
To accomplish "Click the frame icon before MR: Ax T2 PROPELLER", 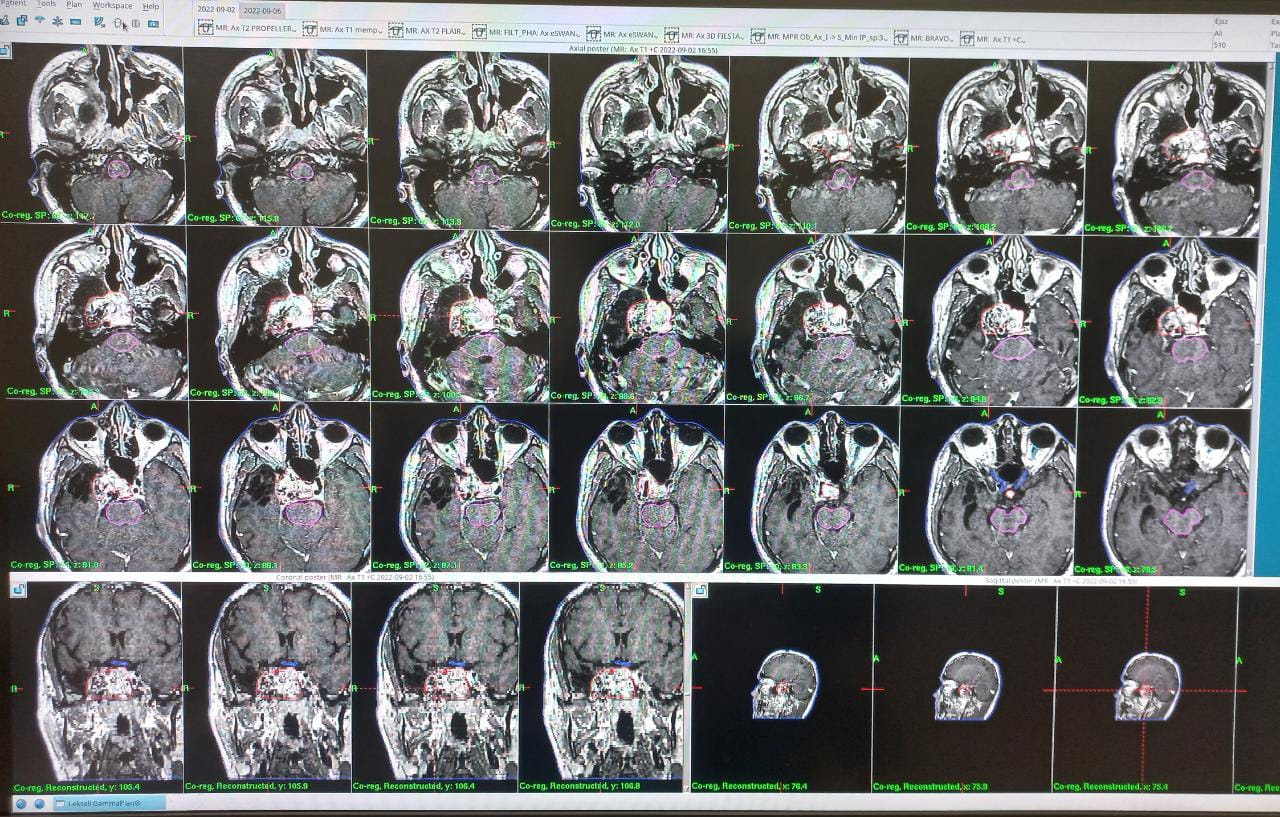I will coord(205,27).
